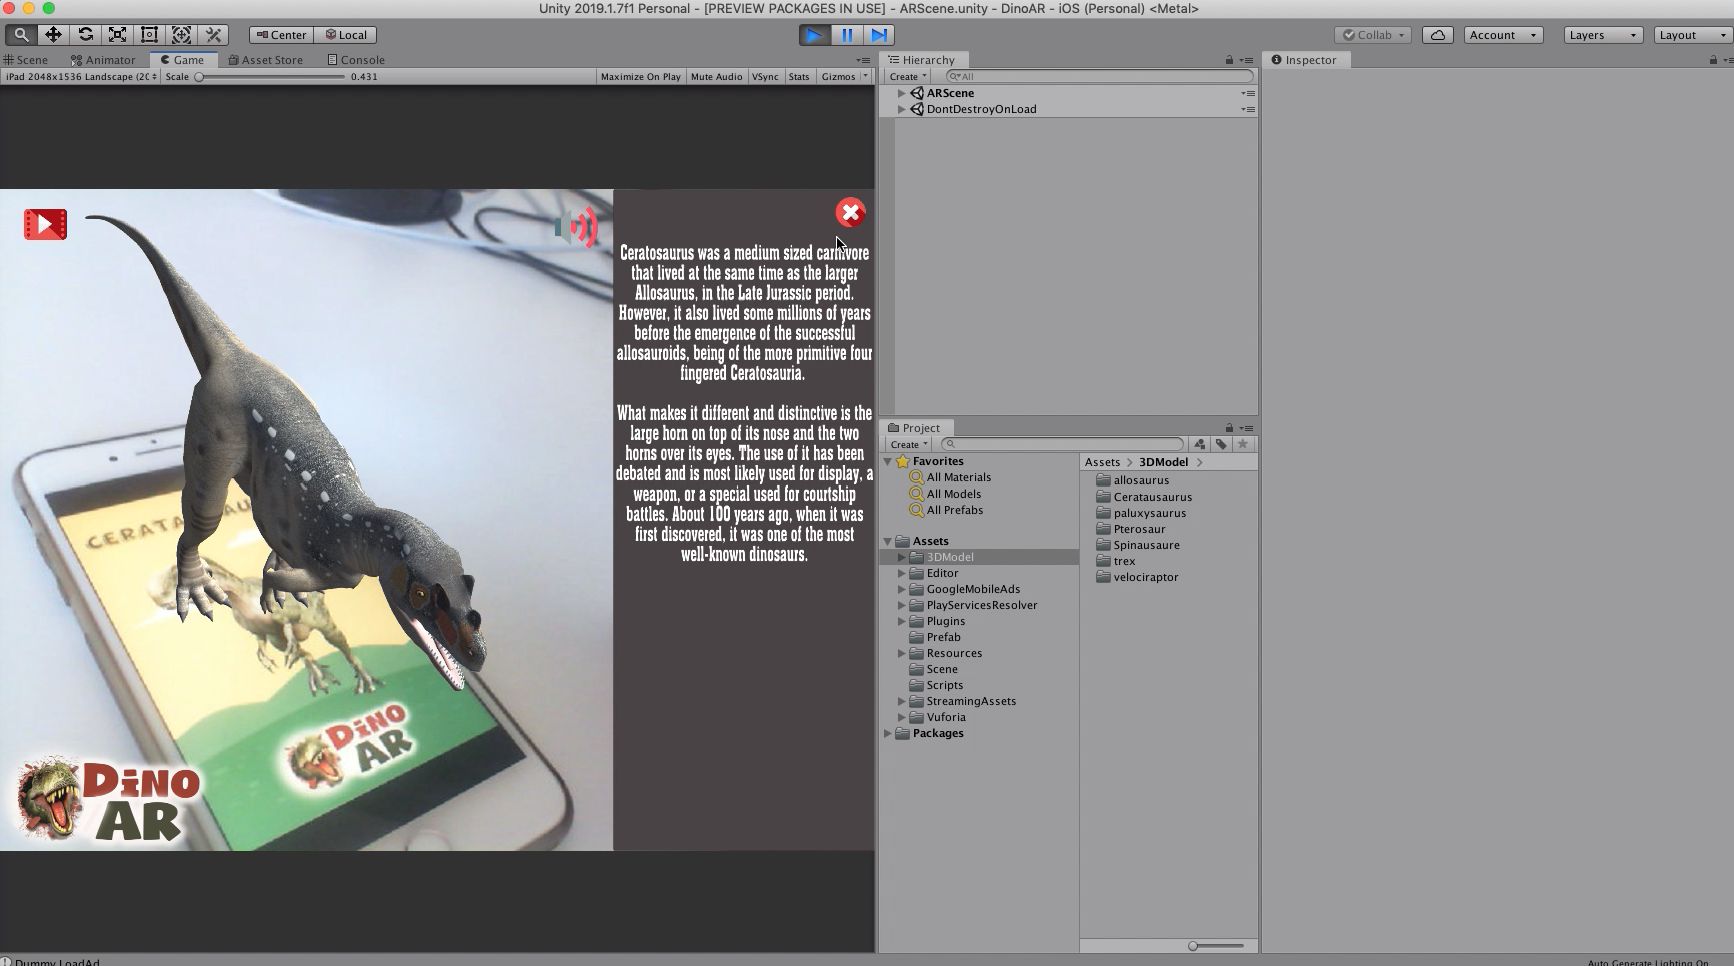Toggle Maximize On Play
The width and height of the screenshot is (1734, 966).
tap(640, 77)
